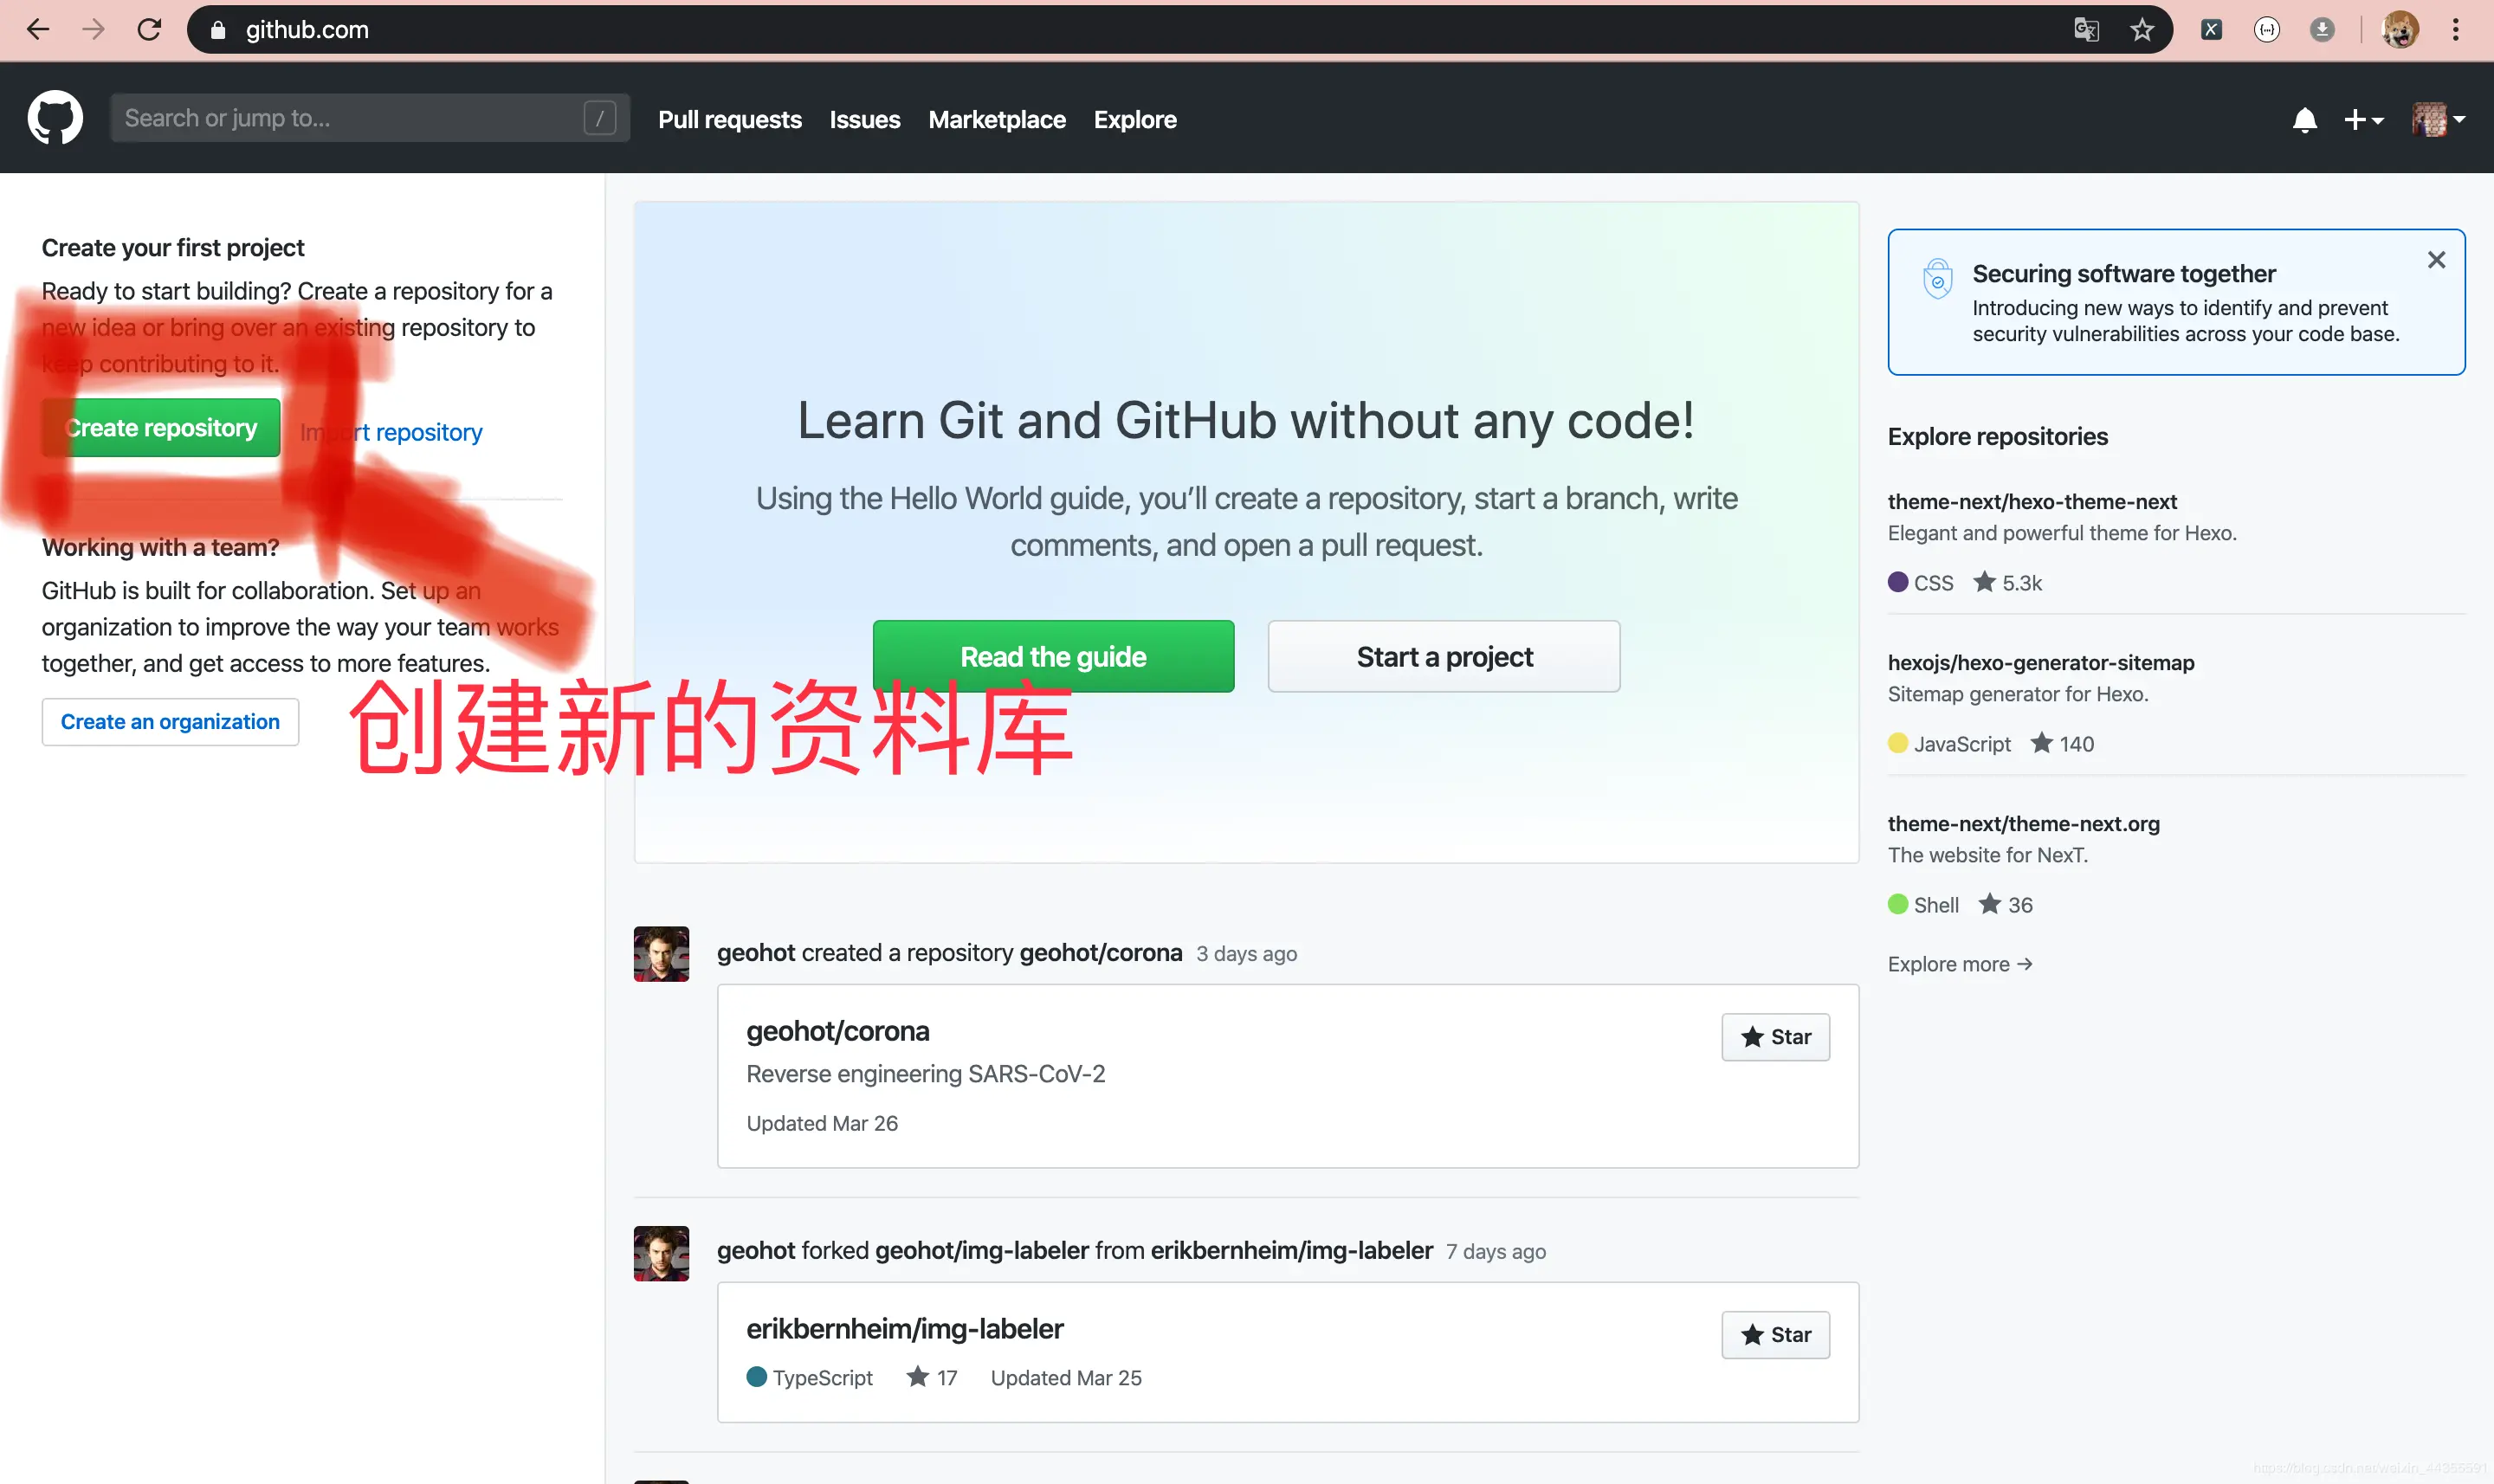
Task: Focus the Search or jump to field
Action: click(350, 119)
